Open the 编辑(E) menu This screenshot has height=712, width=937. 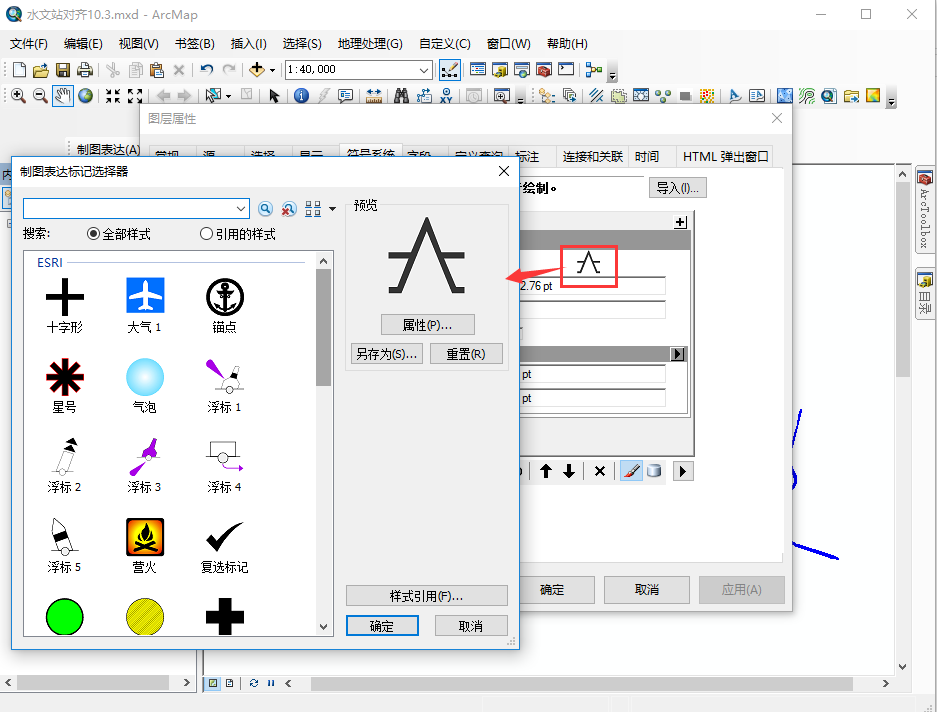click(83, 44)
